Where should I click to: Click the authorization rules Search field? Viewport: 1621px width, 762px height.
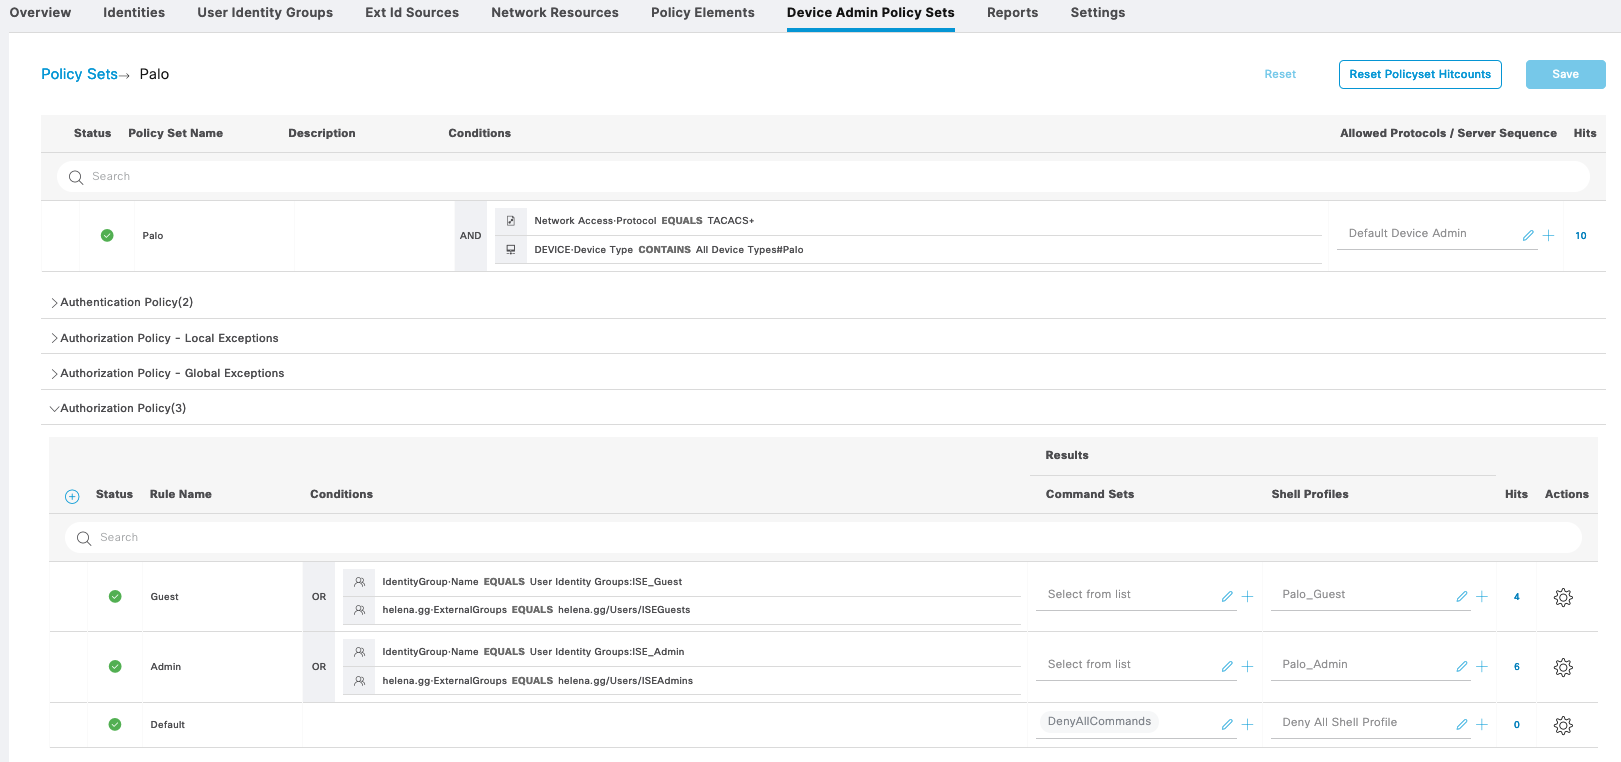[820, 538]
